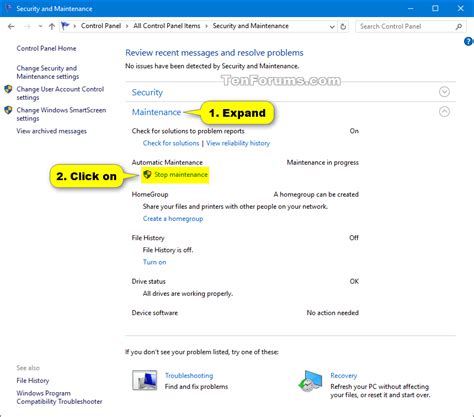The width and height of the screenshot is (474, 417).
Task: Open Change Security and Maintenance settings
Action: [x=48, y=72]
